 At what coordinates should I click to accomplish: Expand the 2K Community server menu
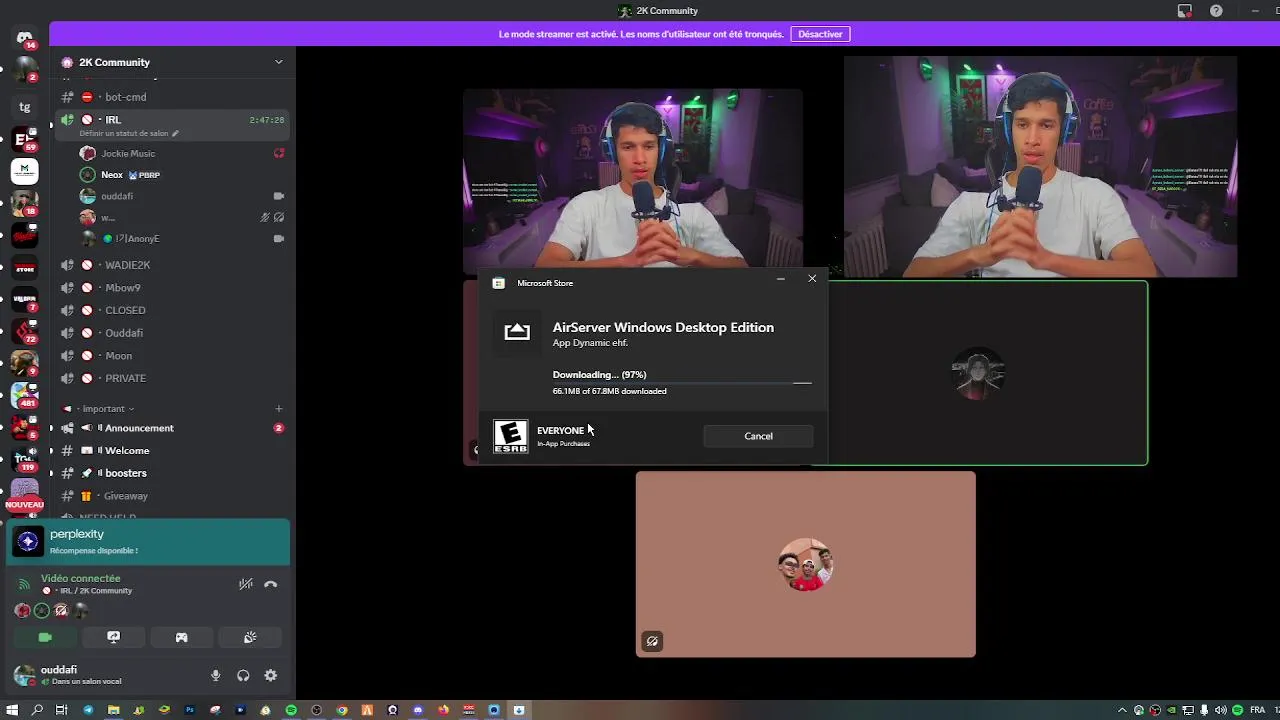tap(172, 62)
